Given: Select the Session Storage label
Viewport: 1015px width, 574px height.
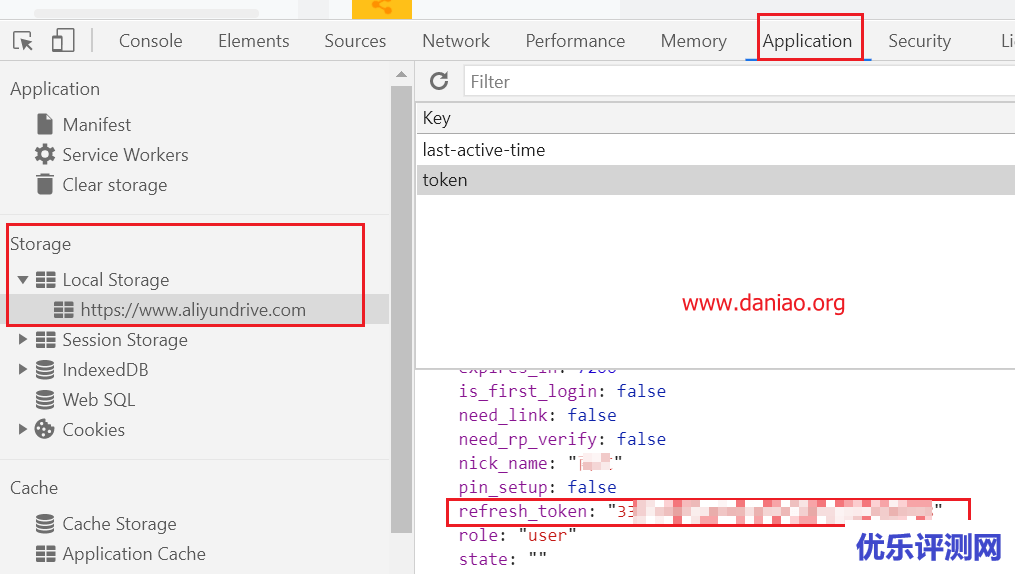Looking at the screenshot, I should point(125,340).
